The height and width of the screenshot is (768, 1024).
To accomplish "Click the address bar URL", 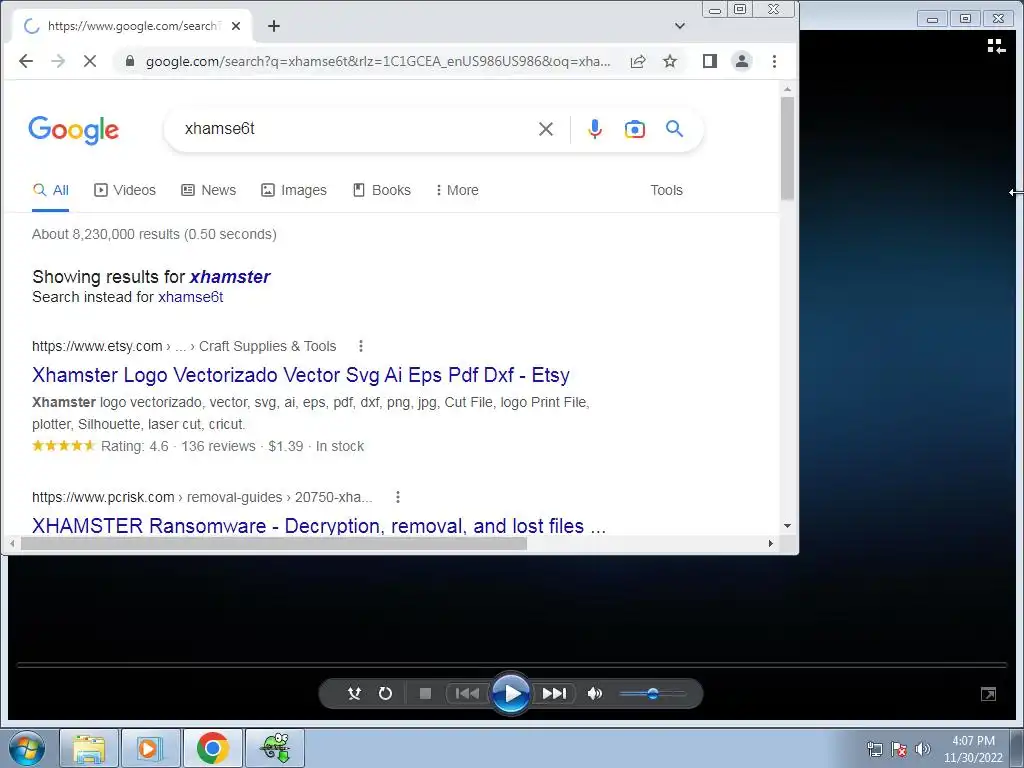I will coord(379,61).
